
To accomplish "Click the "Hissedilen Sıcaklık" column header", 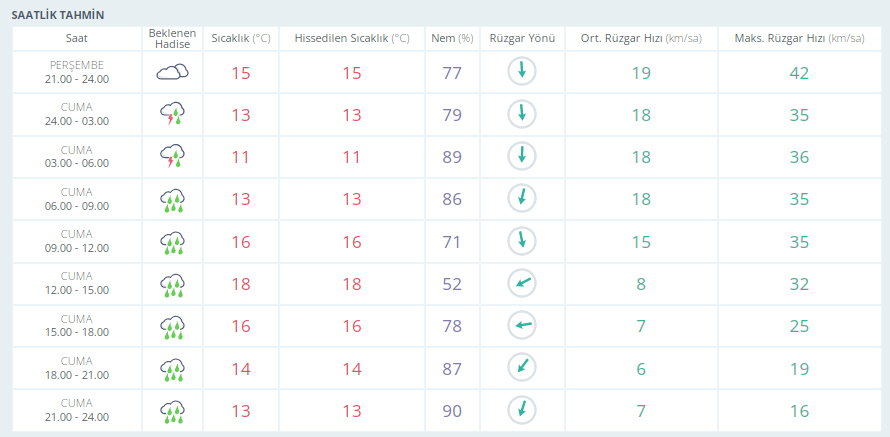I will pos(352,38).
